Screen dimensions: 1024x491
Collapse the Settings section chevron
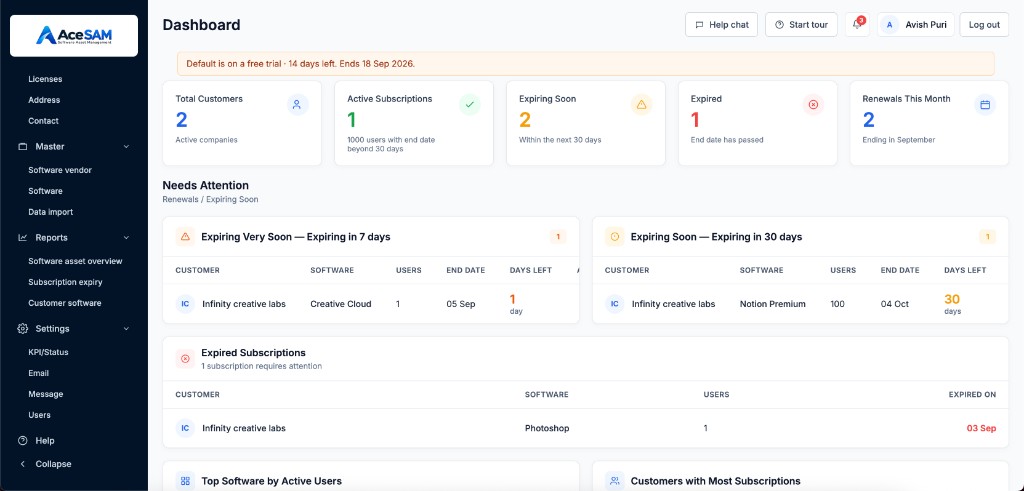(126, 328)
